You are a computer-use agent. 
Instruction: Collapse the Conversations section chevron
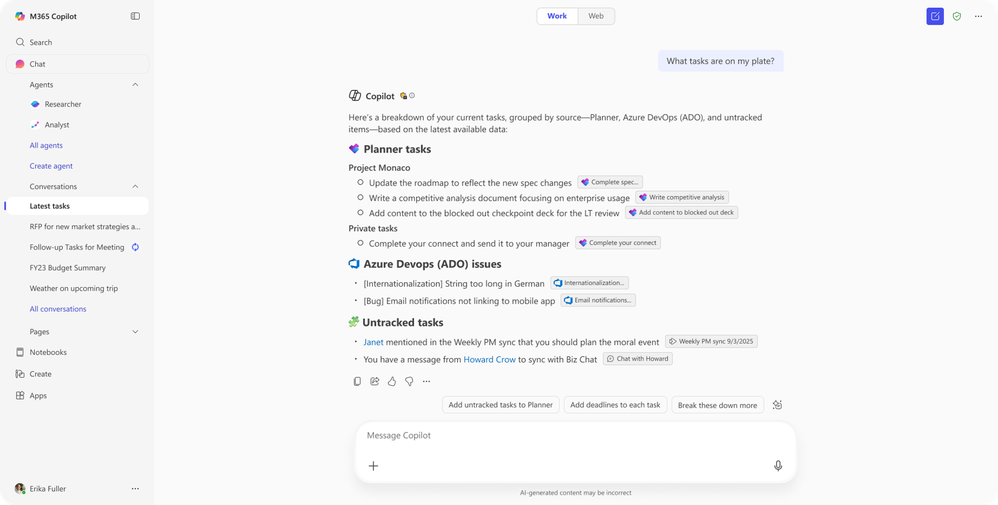[x=135, y=187]
